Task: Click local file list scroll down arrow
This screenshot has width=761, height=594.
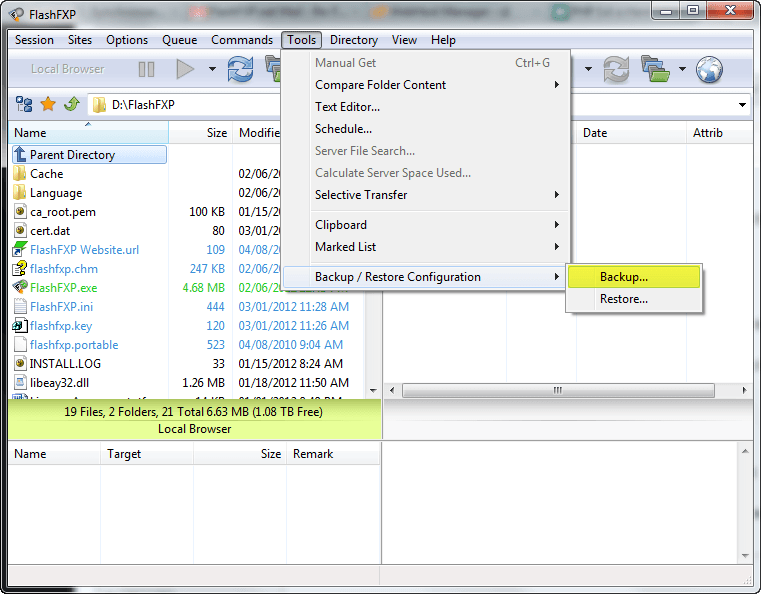Action: point(373,391)
